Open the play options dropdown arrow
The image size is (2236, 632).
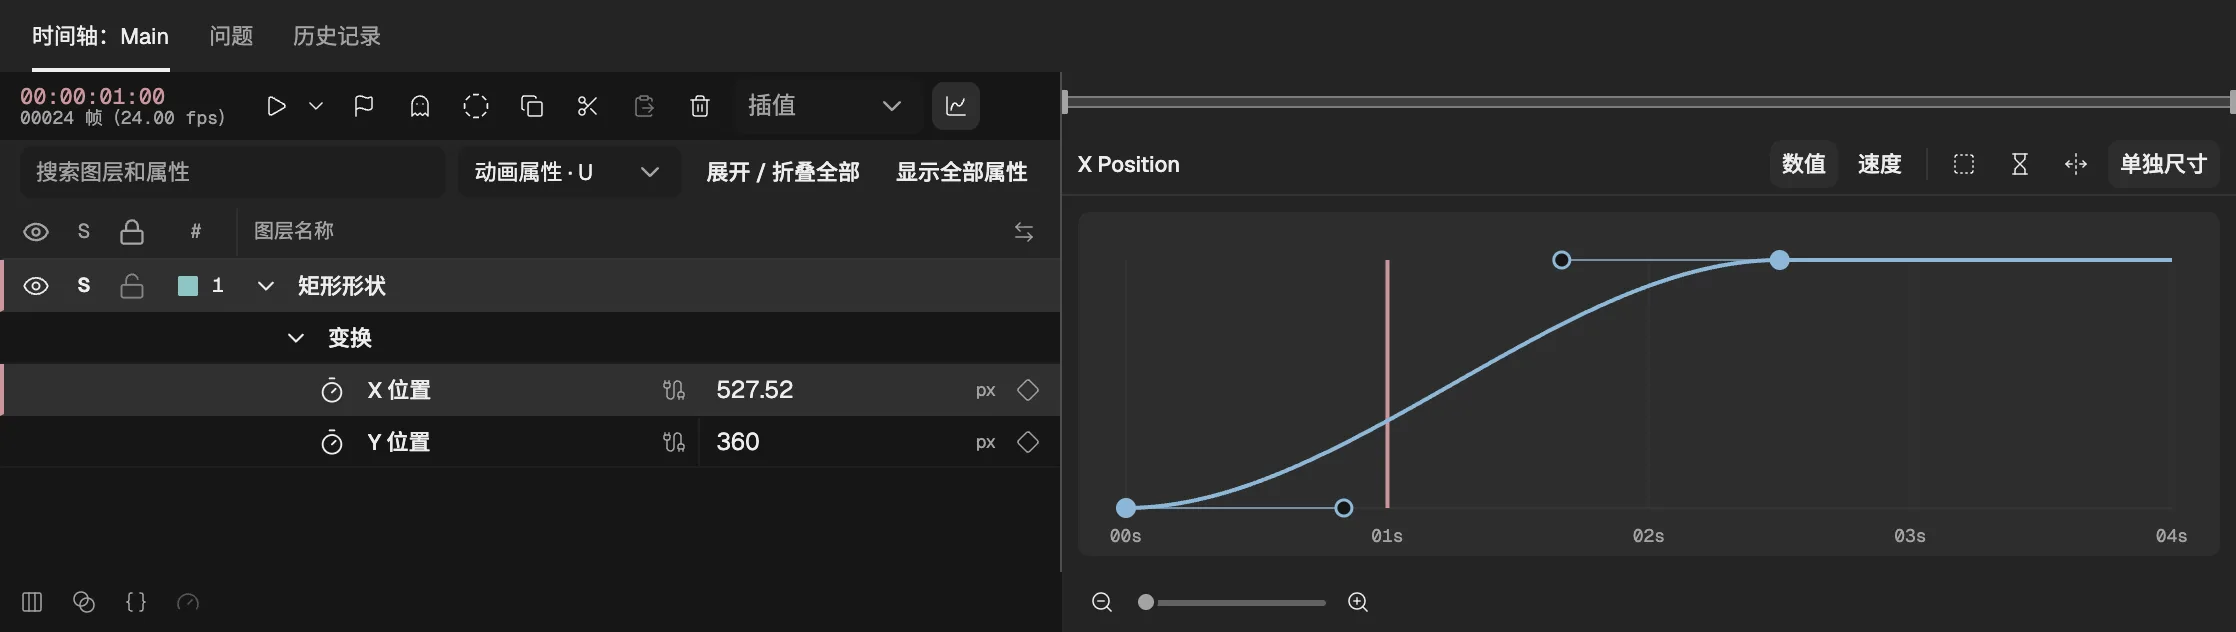316,106
